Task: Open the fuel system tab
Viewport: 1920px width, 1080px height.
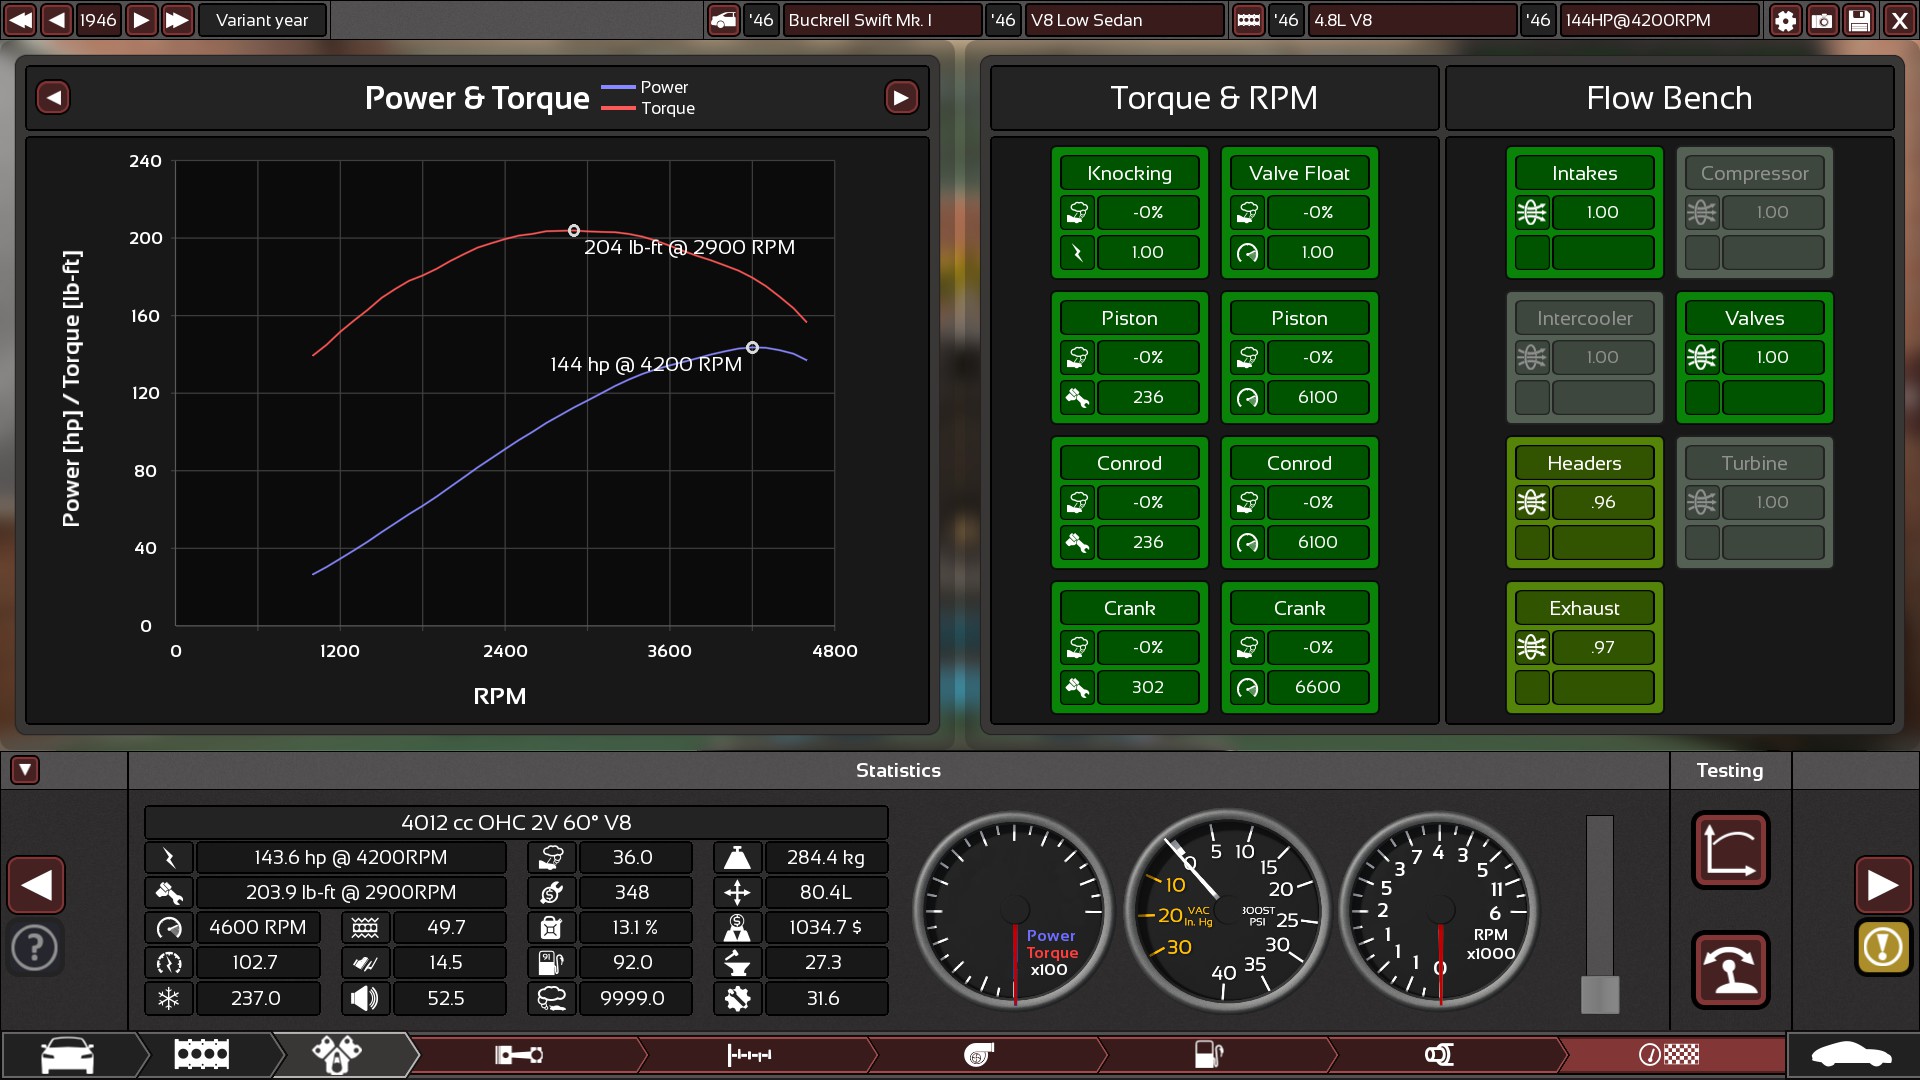Action: click(x=1208, y=1054)
